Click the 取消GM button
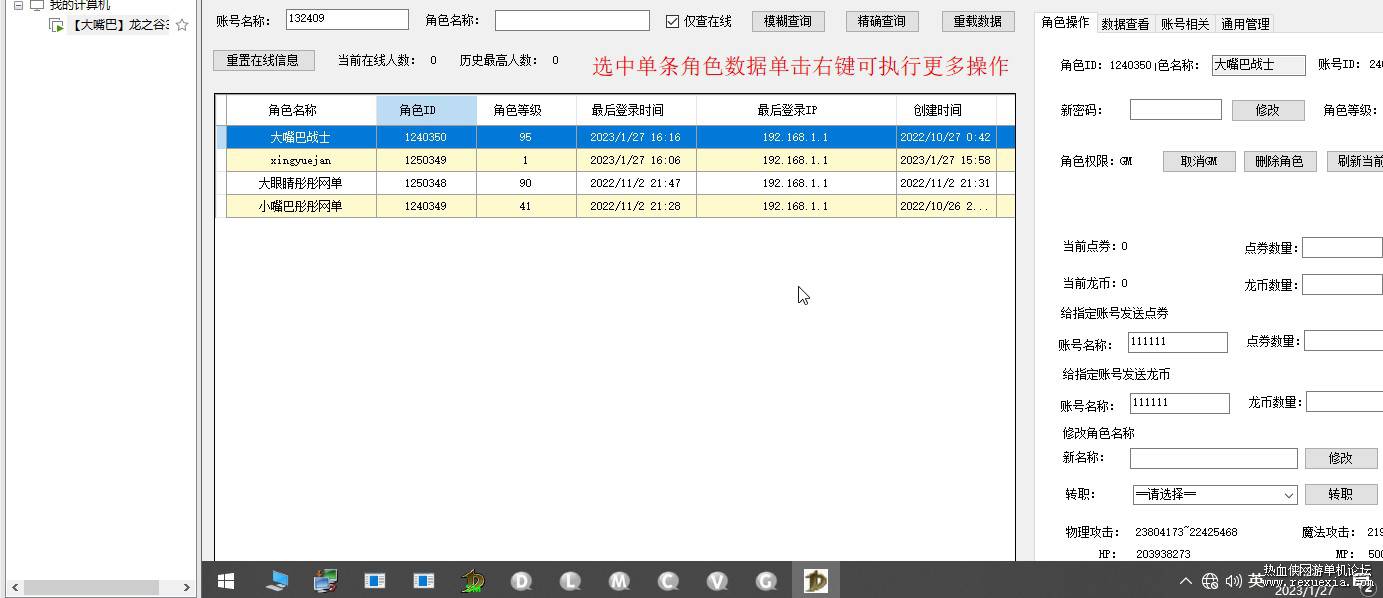The image size is (1383, 598). (x=1199, y=161)
